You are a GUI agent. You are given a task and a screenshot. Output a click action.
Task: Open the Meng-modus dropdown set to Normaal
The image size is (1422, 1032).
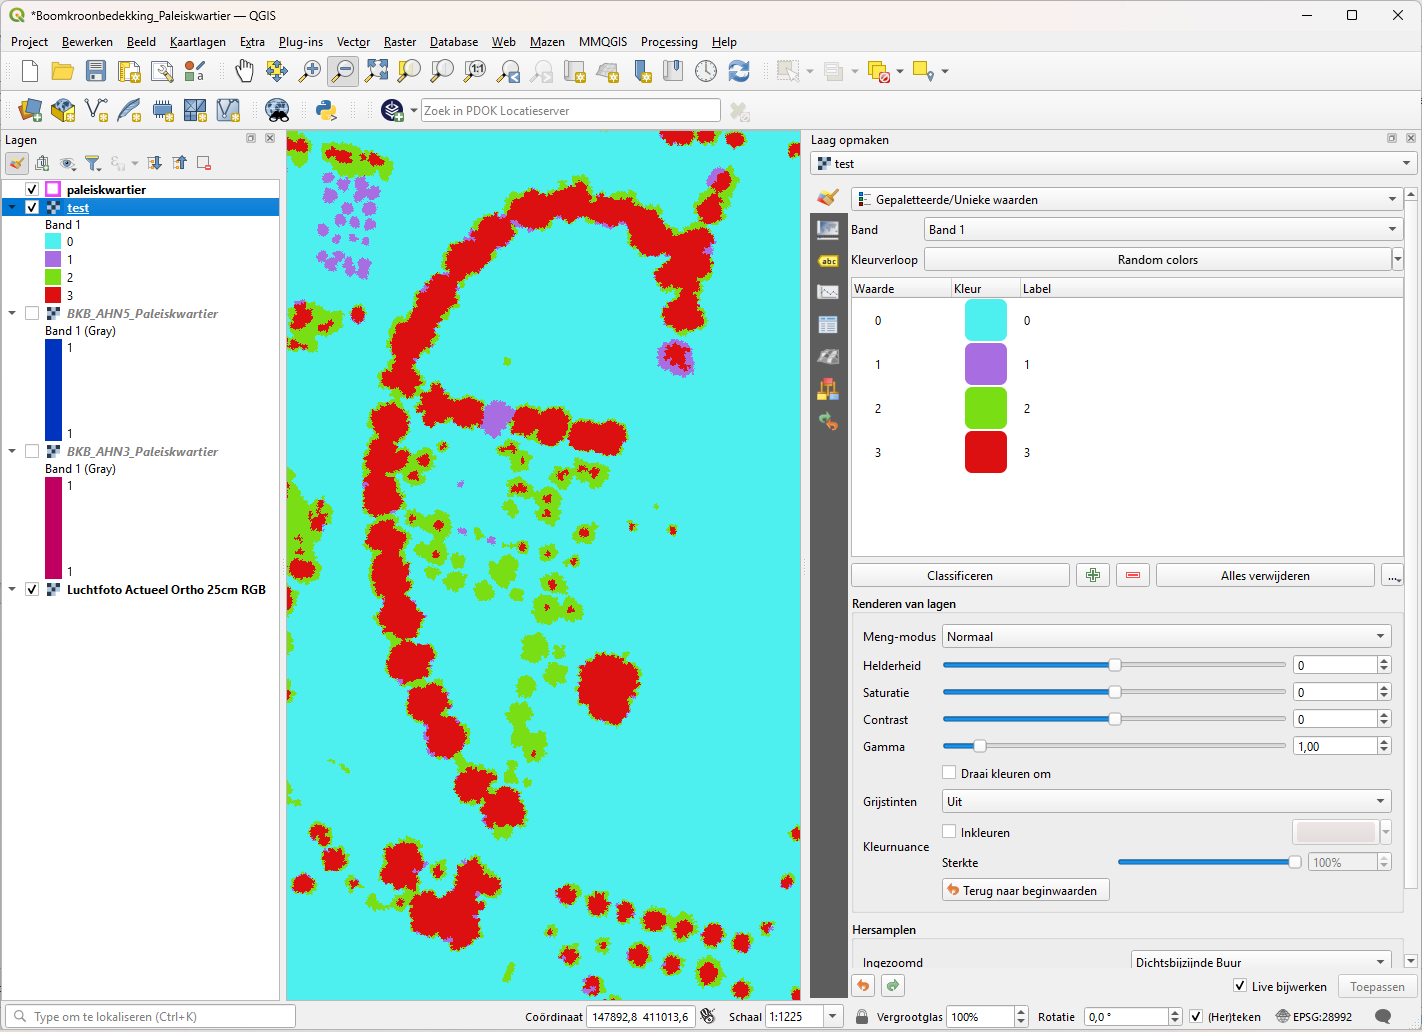pyautogui.click(x=1166, y=636)
